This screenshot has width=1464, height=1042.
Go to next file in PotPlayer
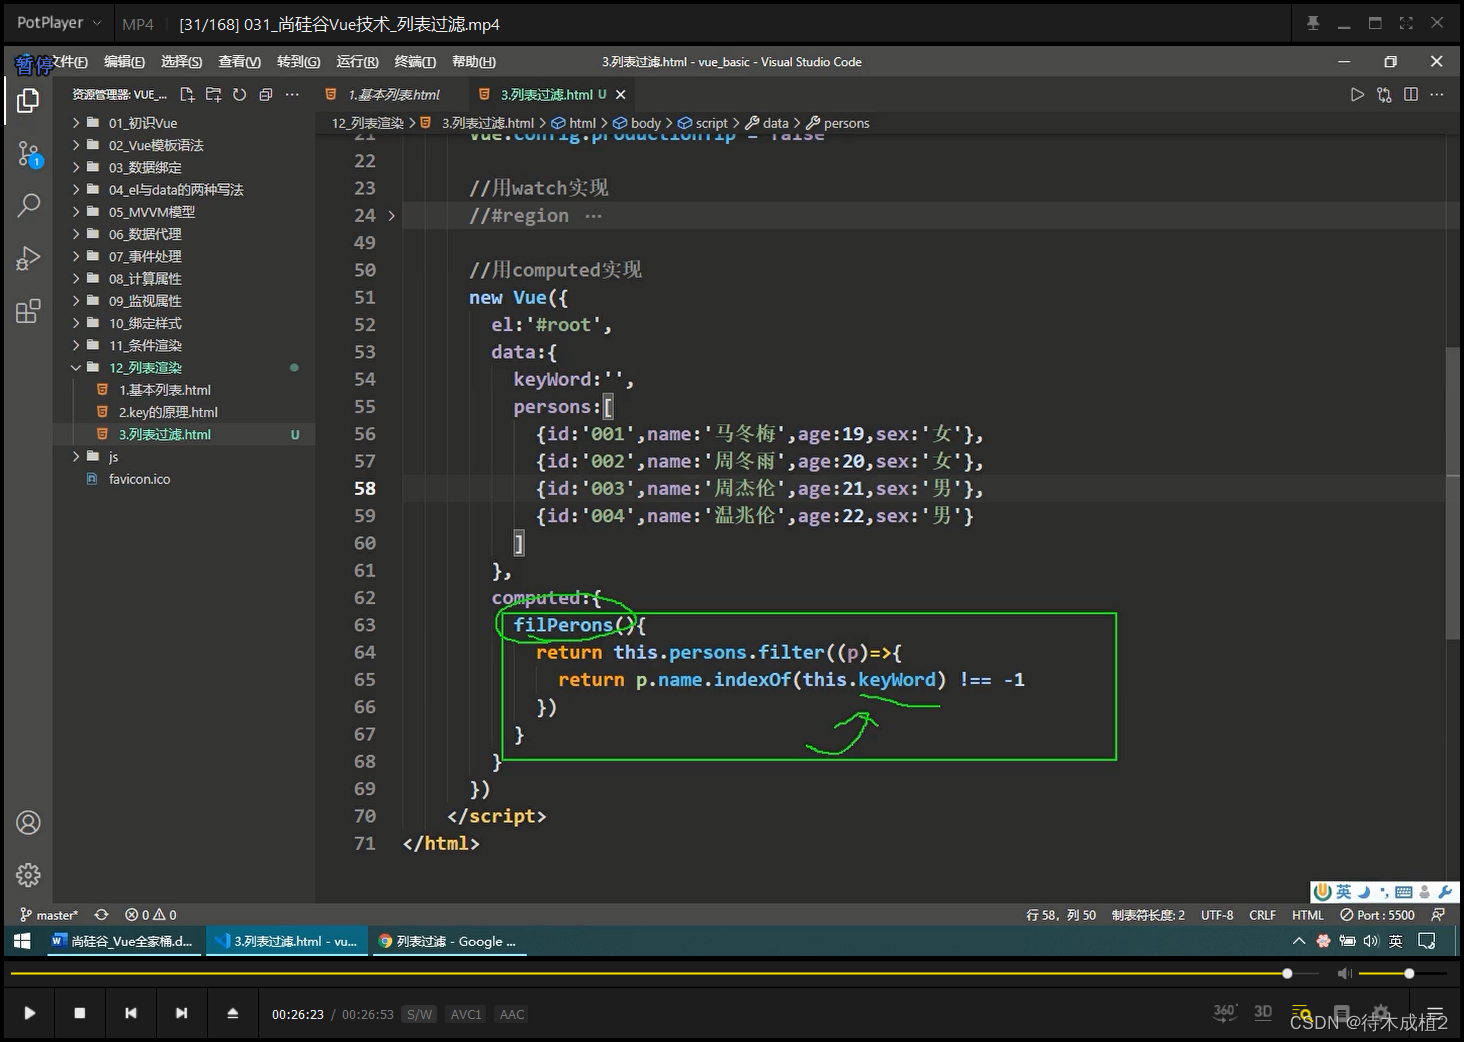[181, 1013]
